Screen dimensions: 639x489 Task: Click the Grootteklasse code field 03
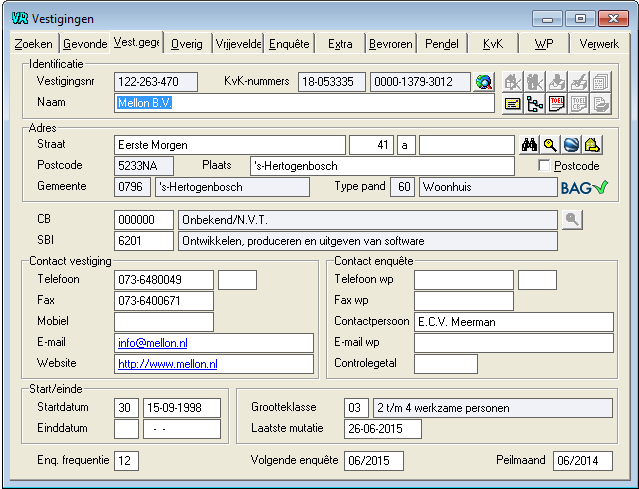(357, 408)
